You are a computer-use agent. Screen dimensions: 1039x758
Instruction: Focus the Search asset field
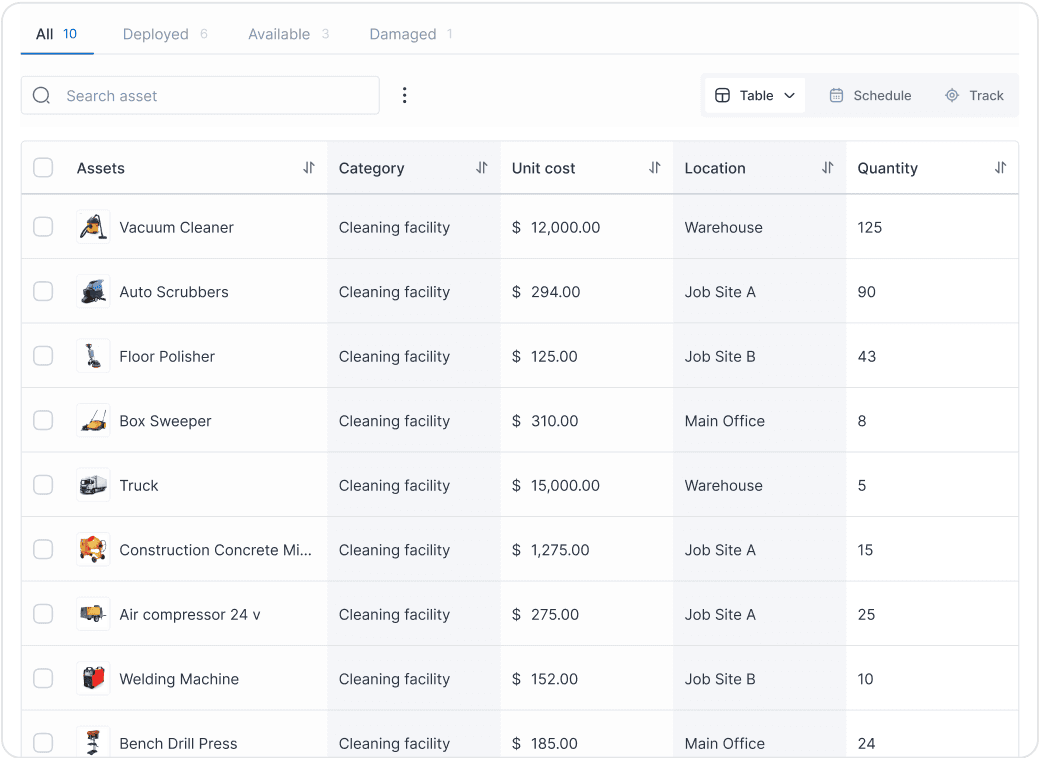click(200, 95)
